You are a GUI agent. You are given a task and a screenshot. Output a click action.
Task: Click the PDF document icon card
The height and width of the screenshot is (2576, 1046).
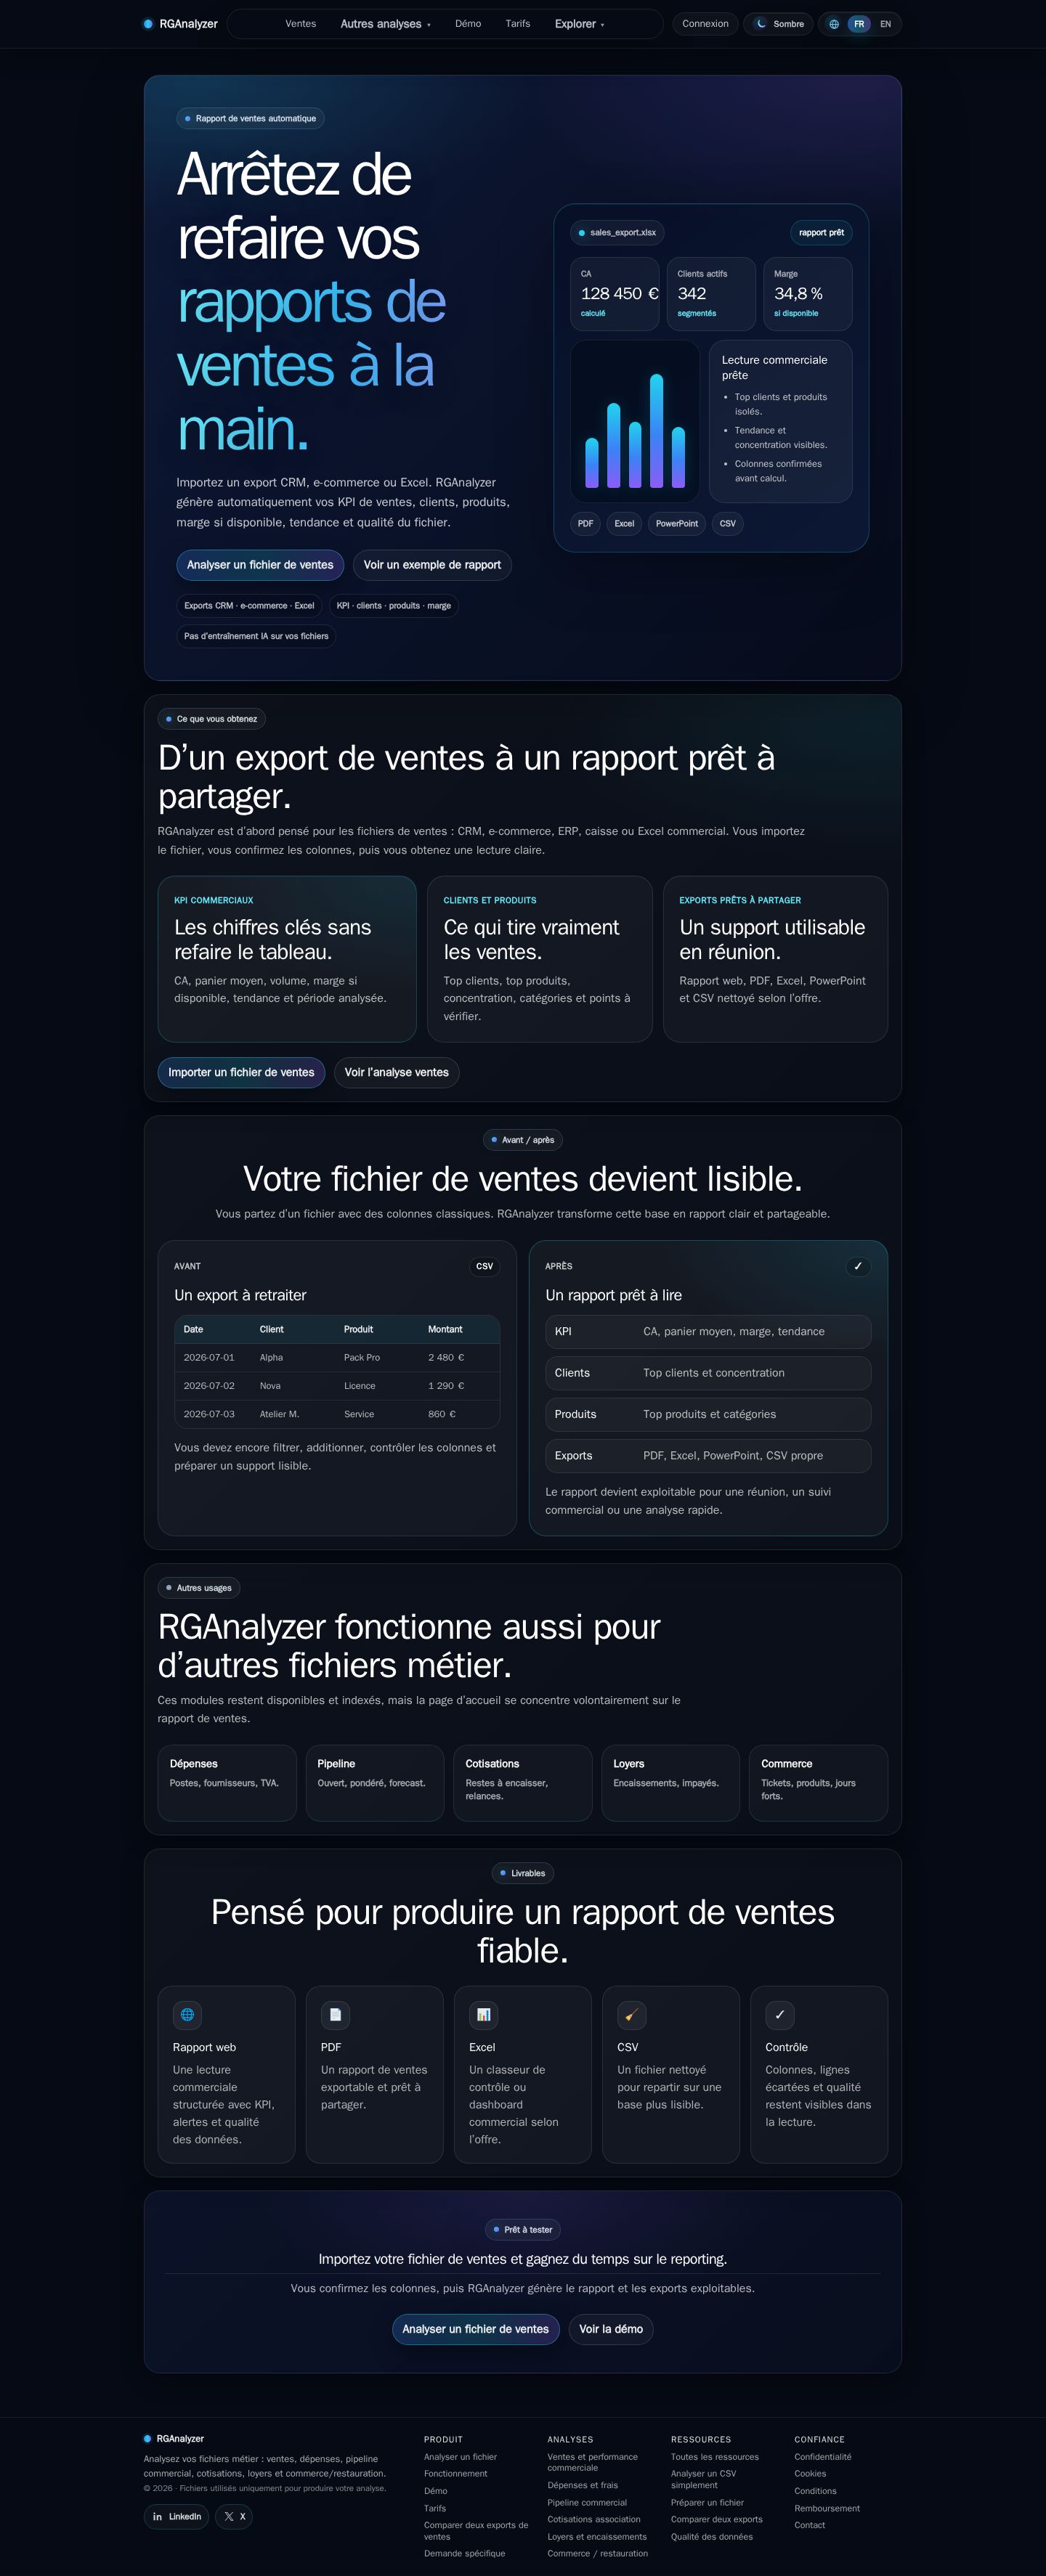[x=335, y=2014]
